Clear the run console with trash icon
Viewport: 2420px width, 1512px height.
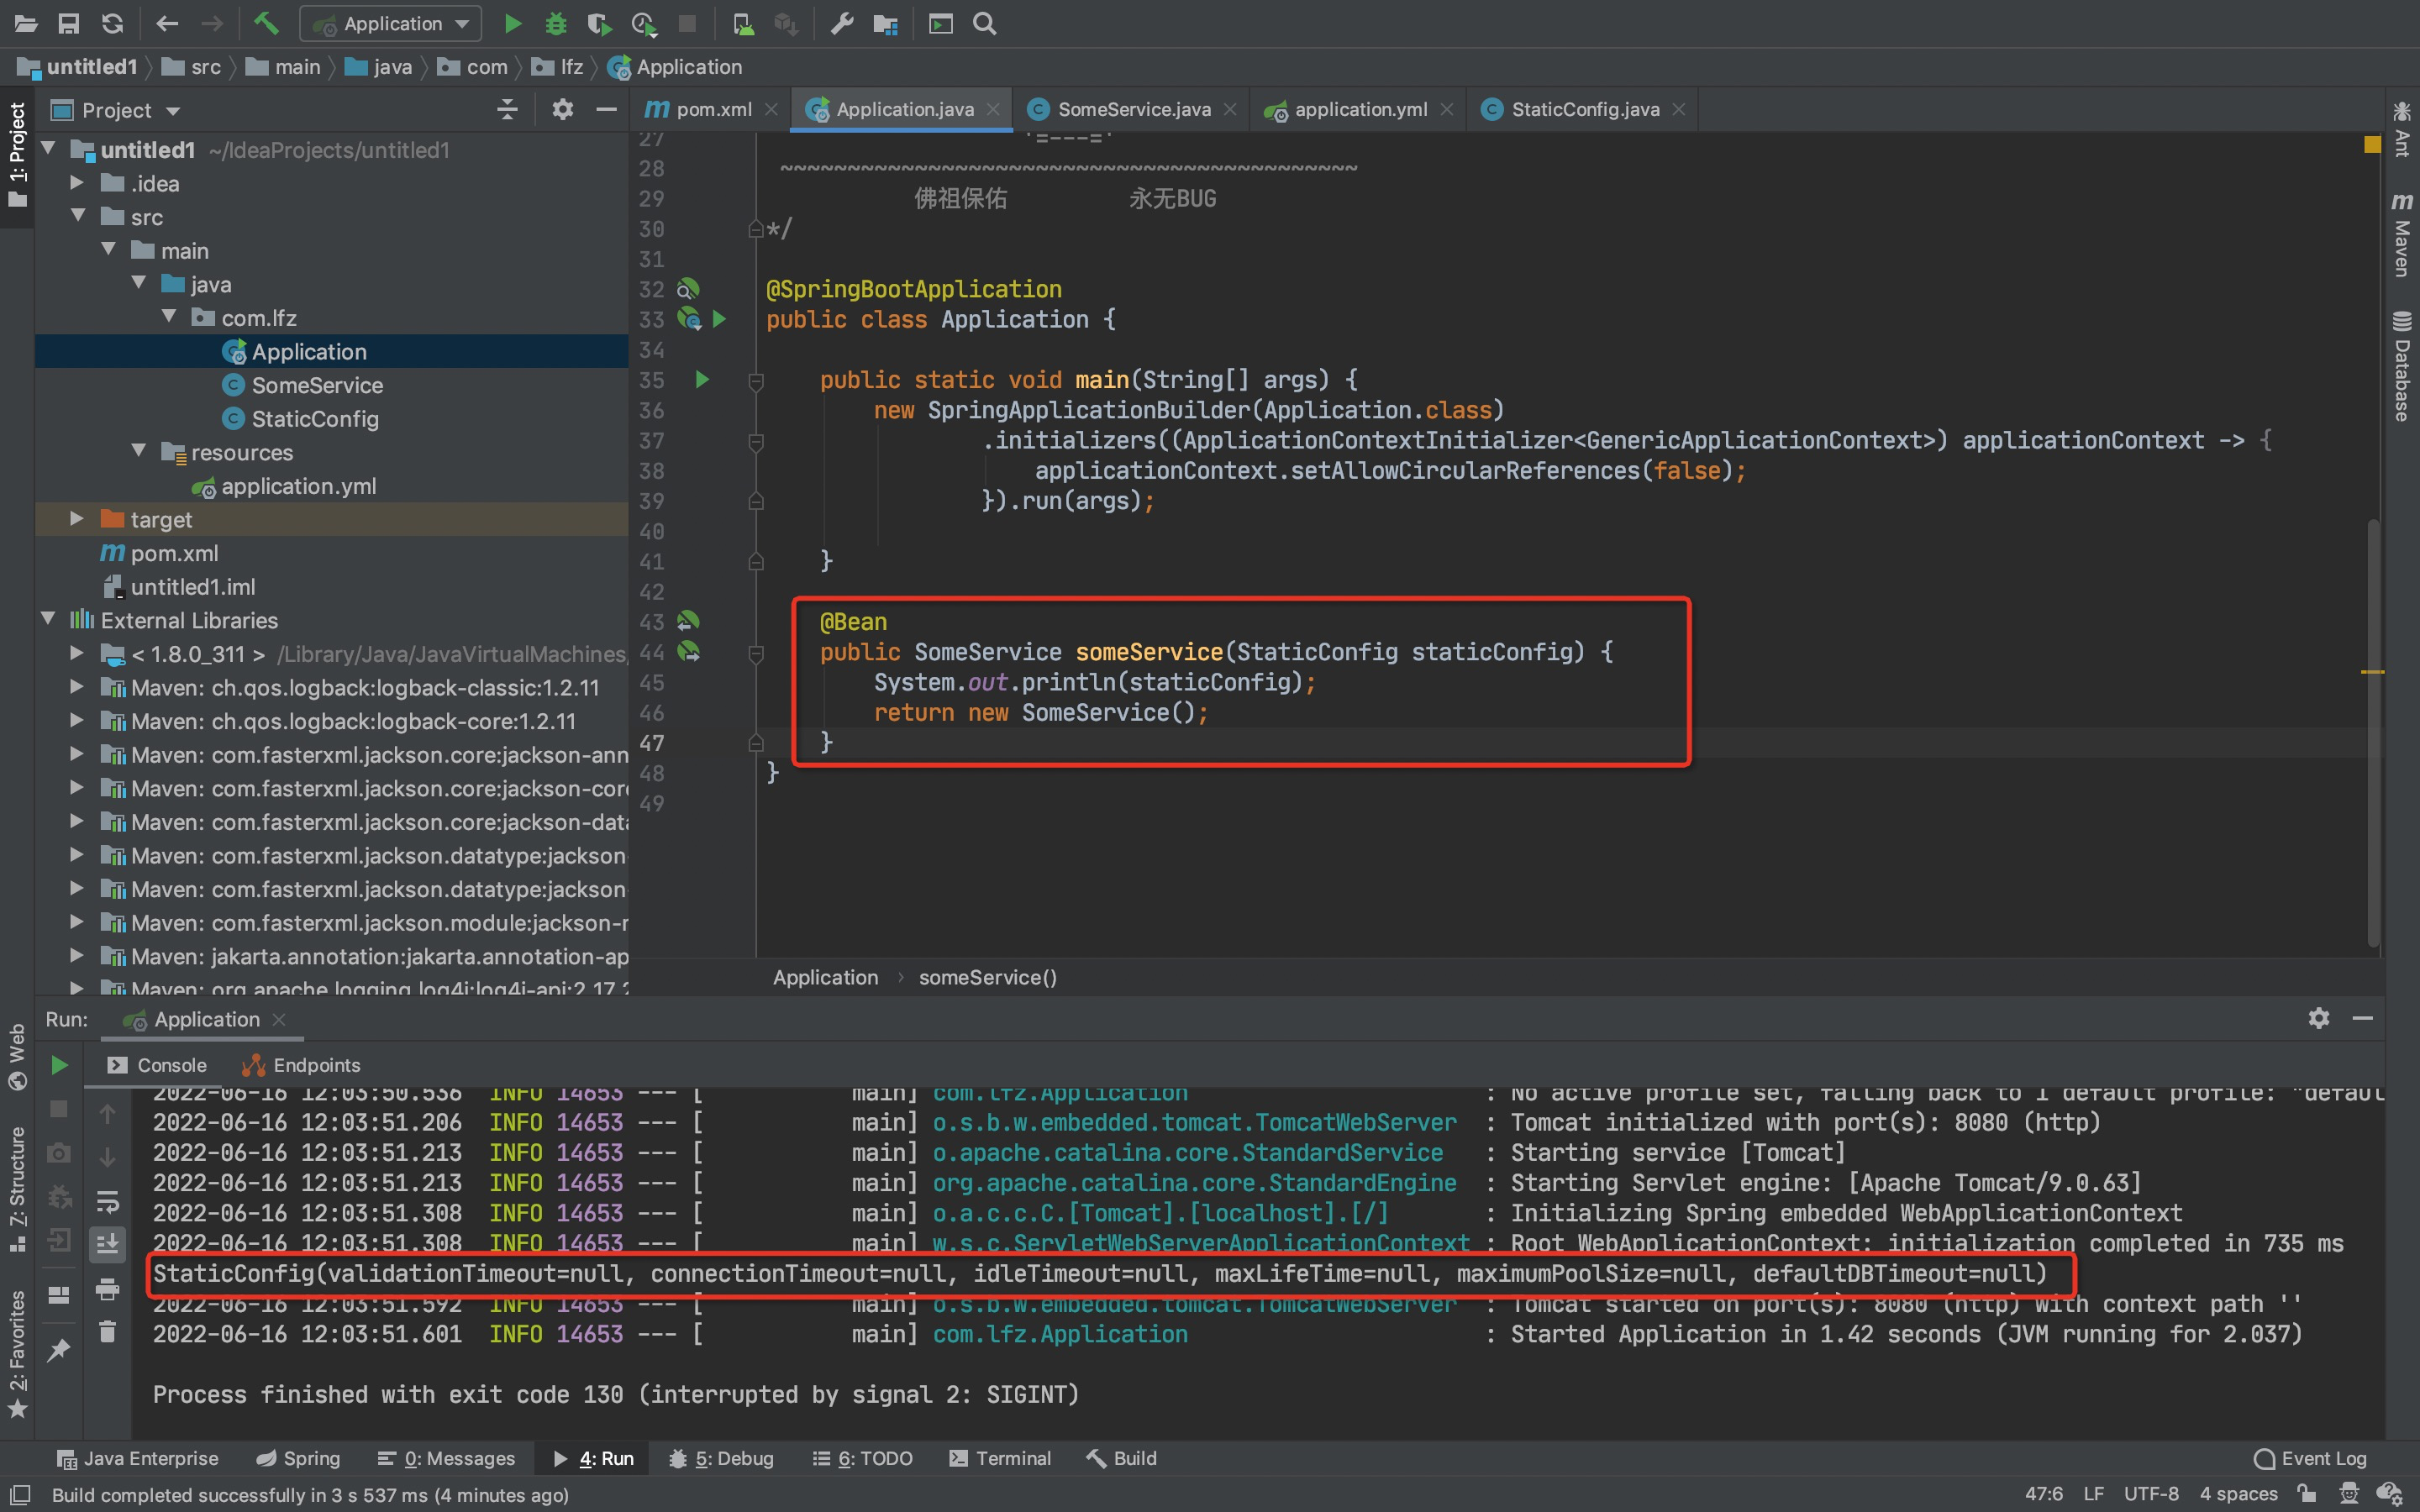point(108,1331)
